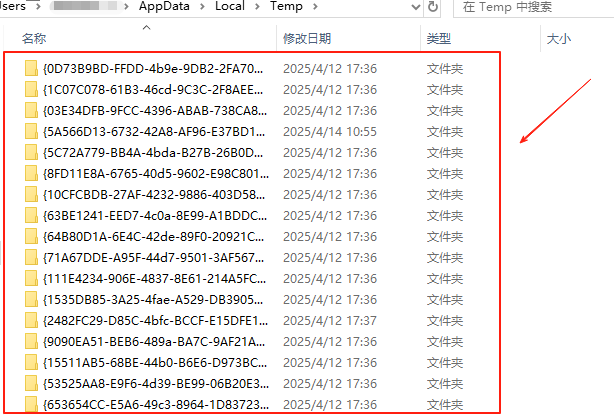The height and width of the screenshot is (419, 614).
Task: Click folder icon of {2482FC29-D85C-4bfc row
Action: tap(31, 320)
